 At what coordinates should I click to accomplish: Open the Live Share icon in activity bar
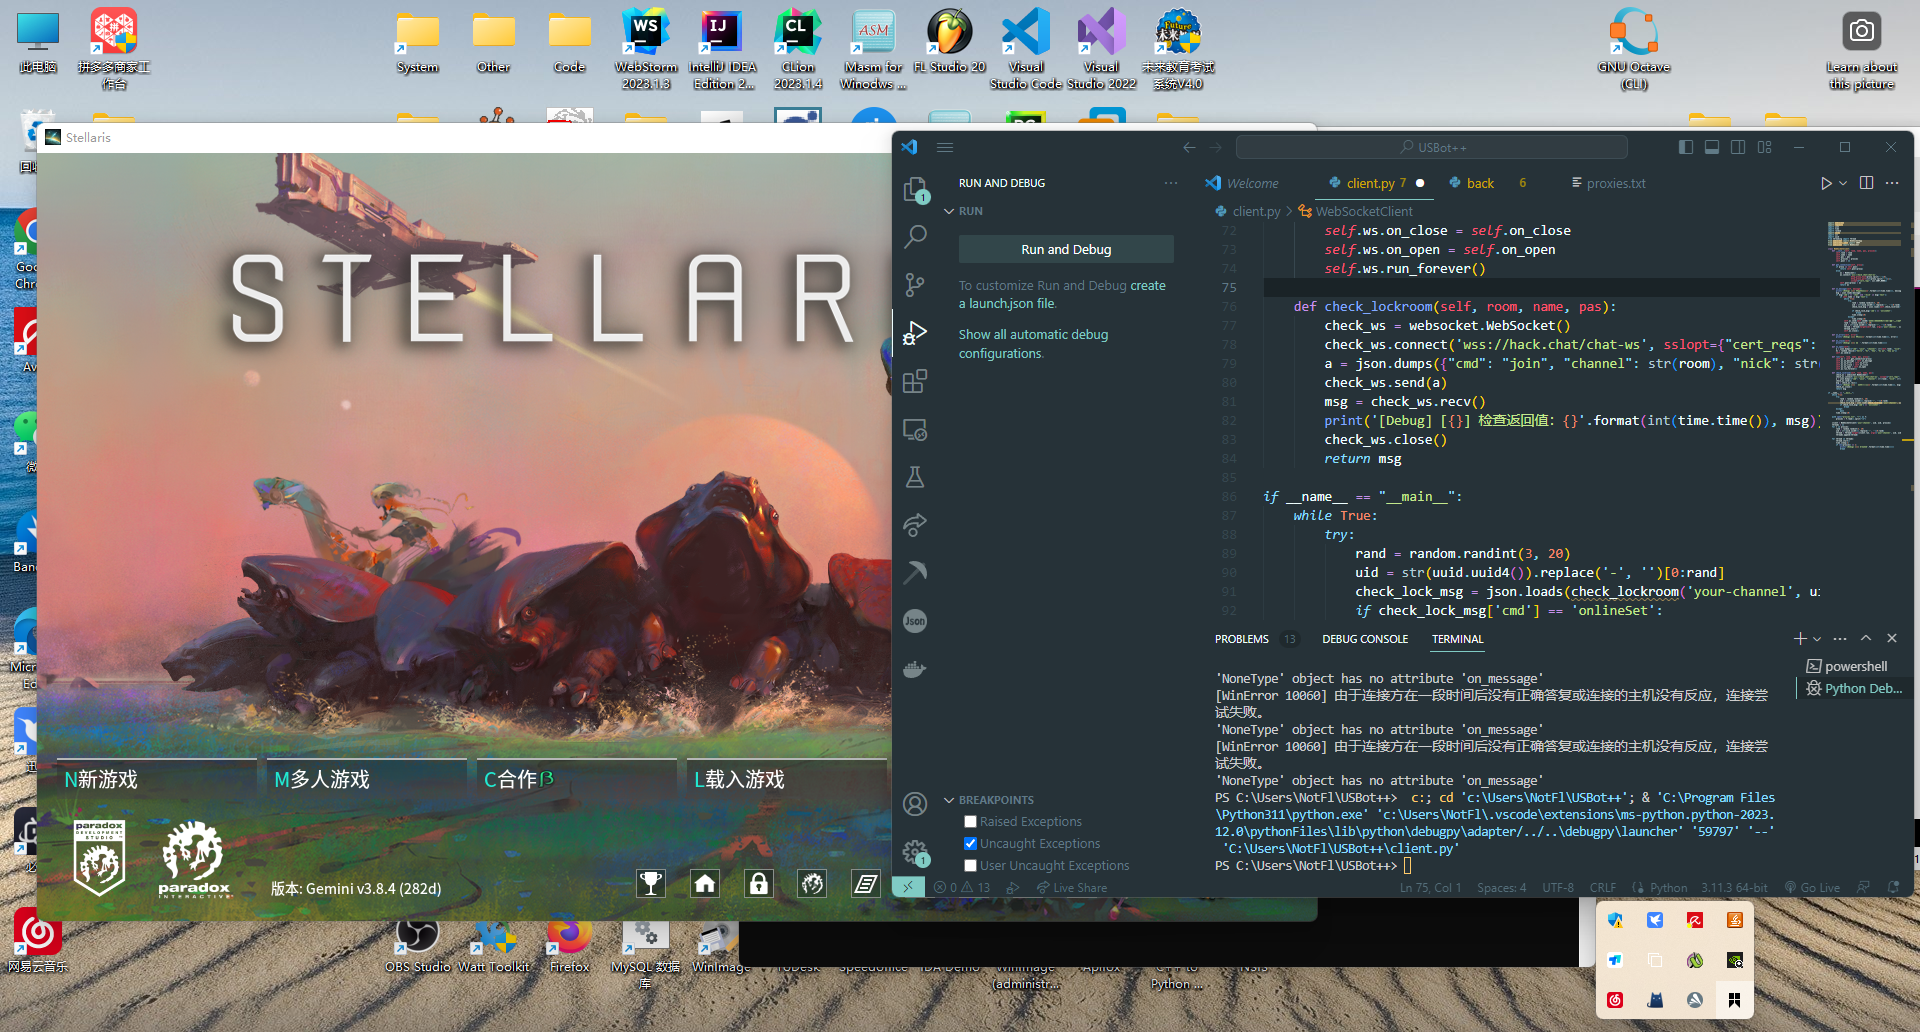coord(915,524)
